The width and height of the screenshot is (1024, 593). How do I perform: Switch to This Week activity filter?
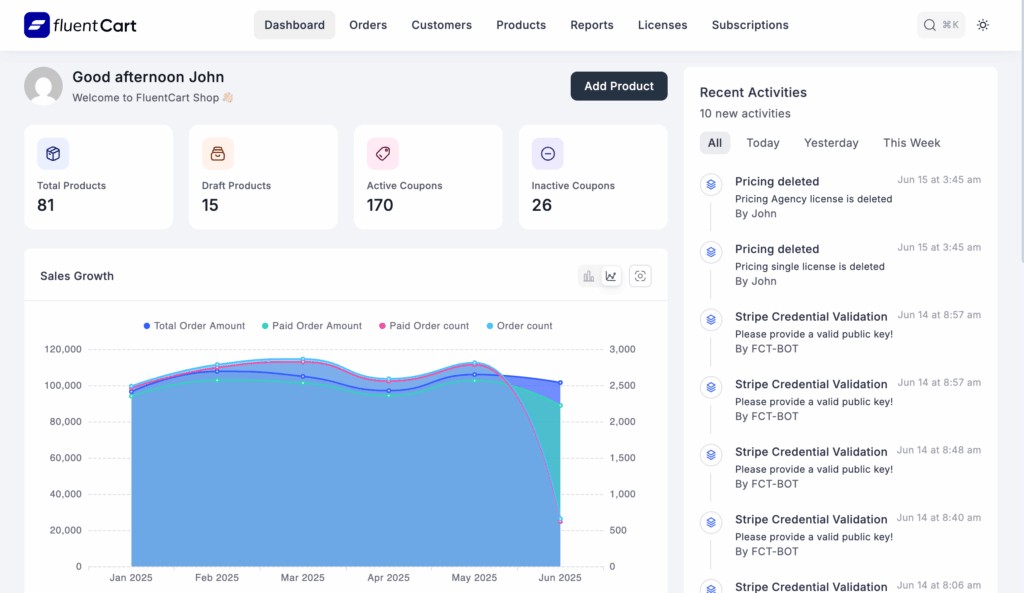coord(911,142)
